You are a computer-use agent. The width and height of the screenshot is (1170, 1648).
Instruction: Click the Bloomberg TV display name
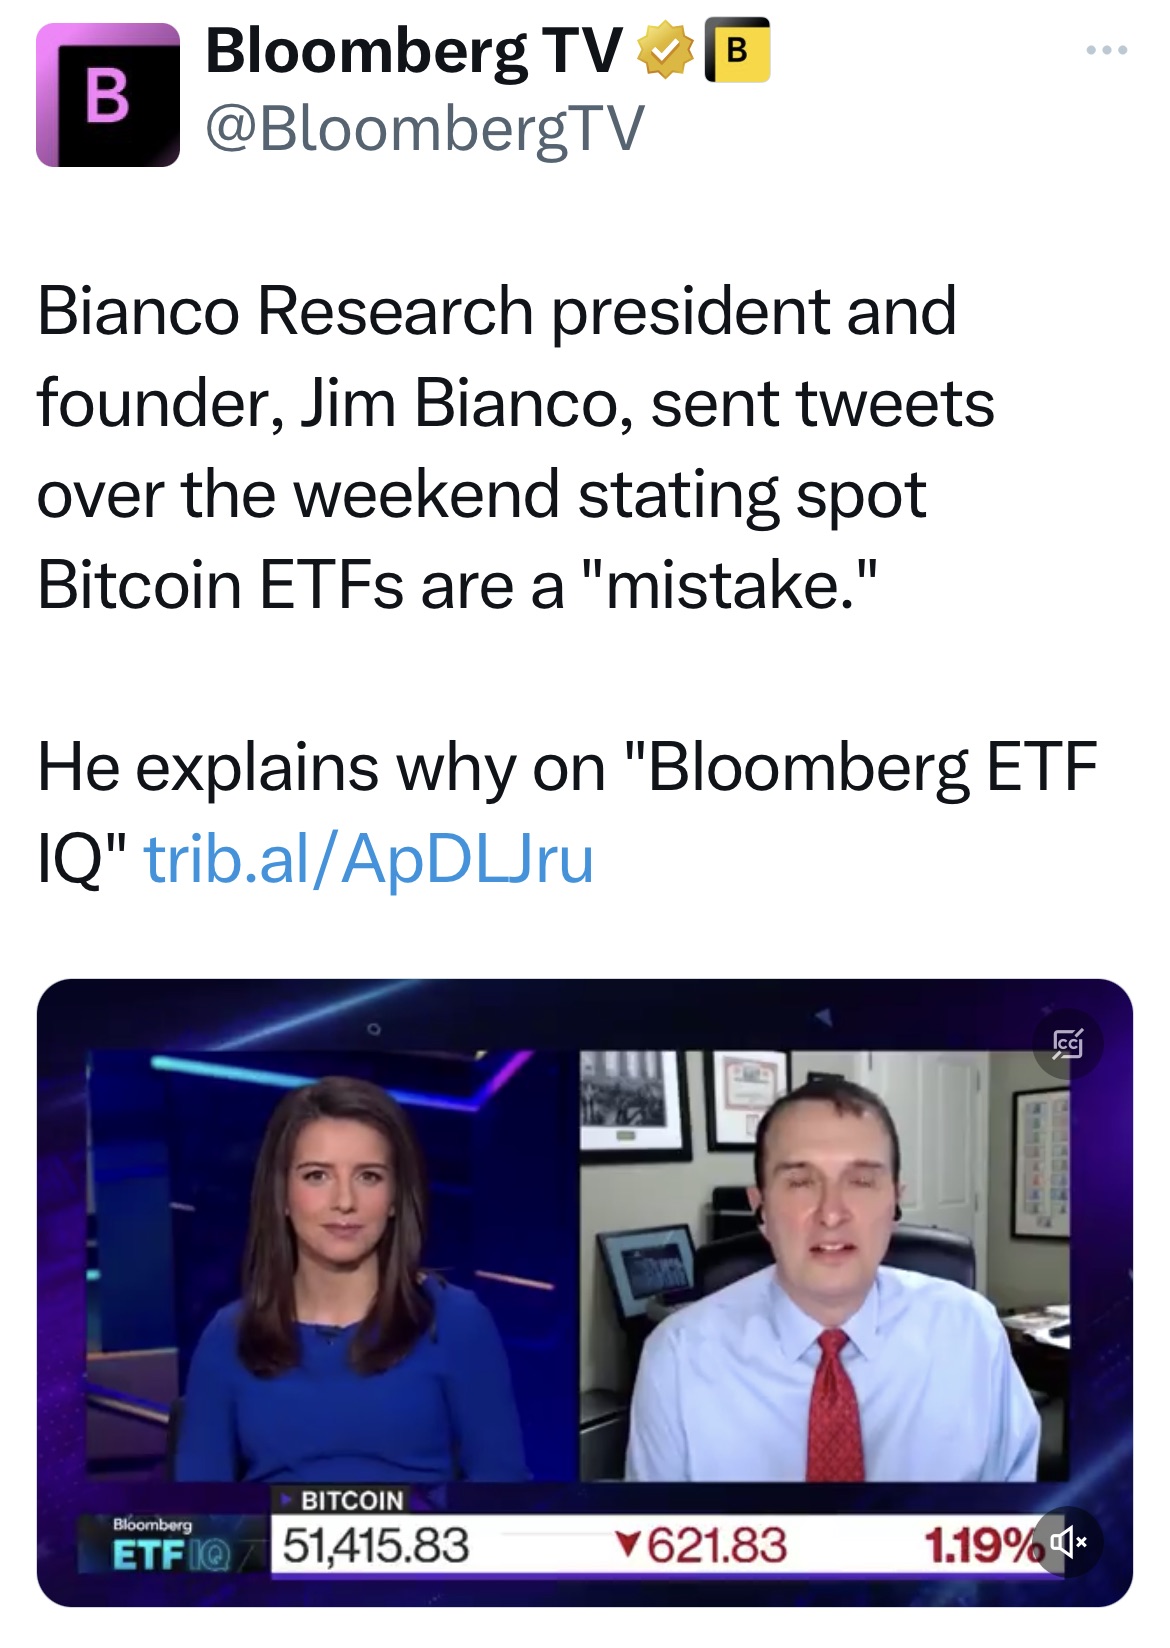tap(413, 51)
